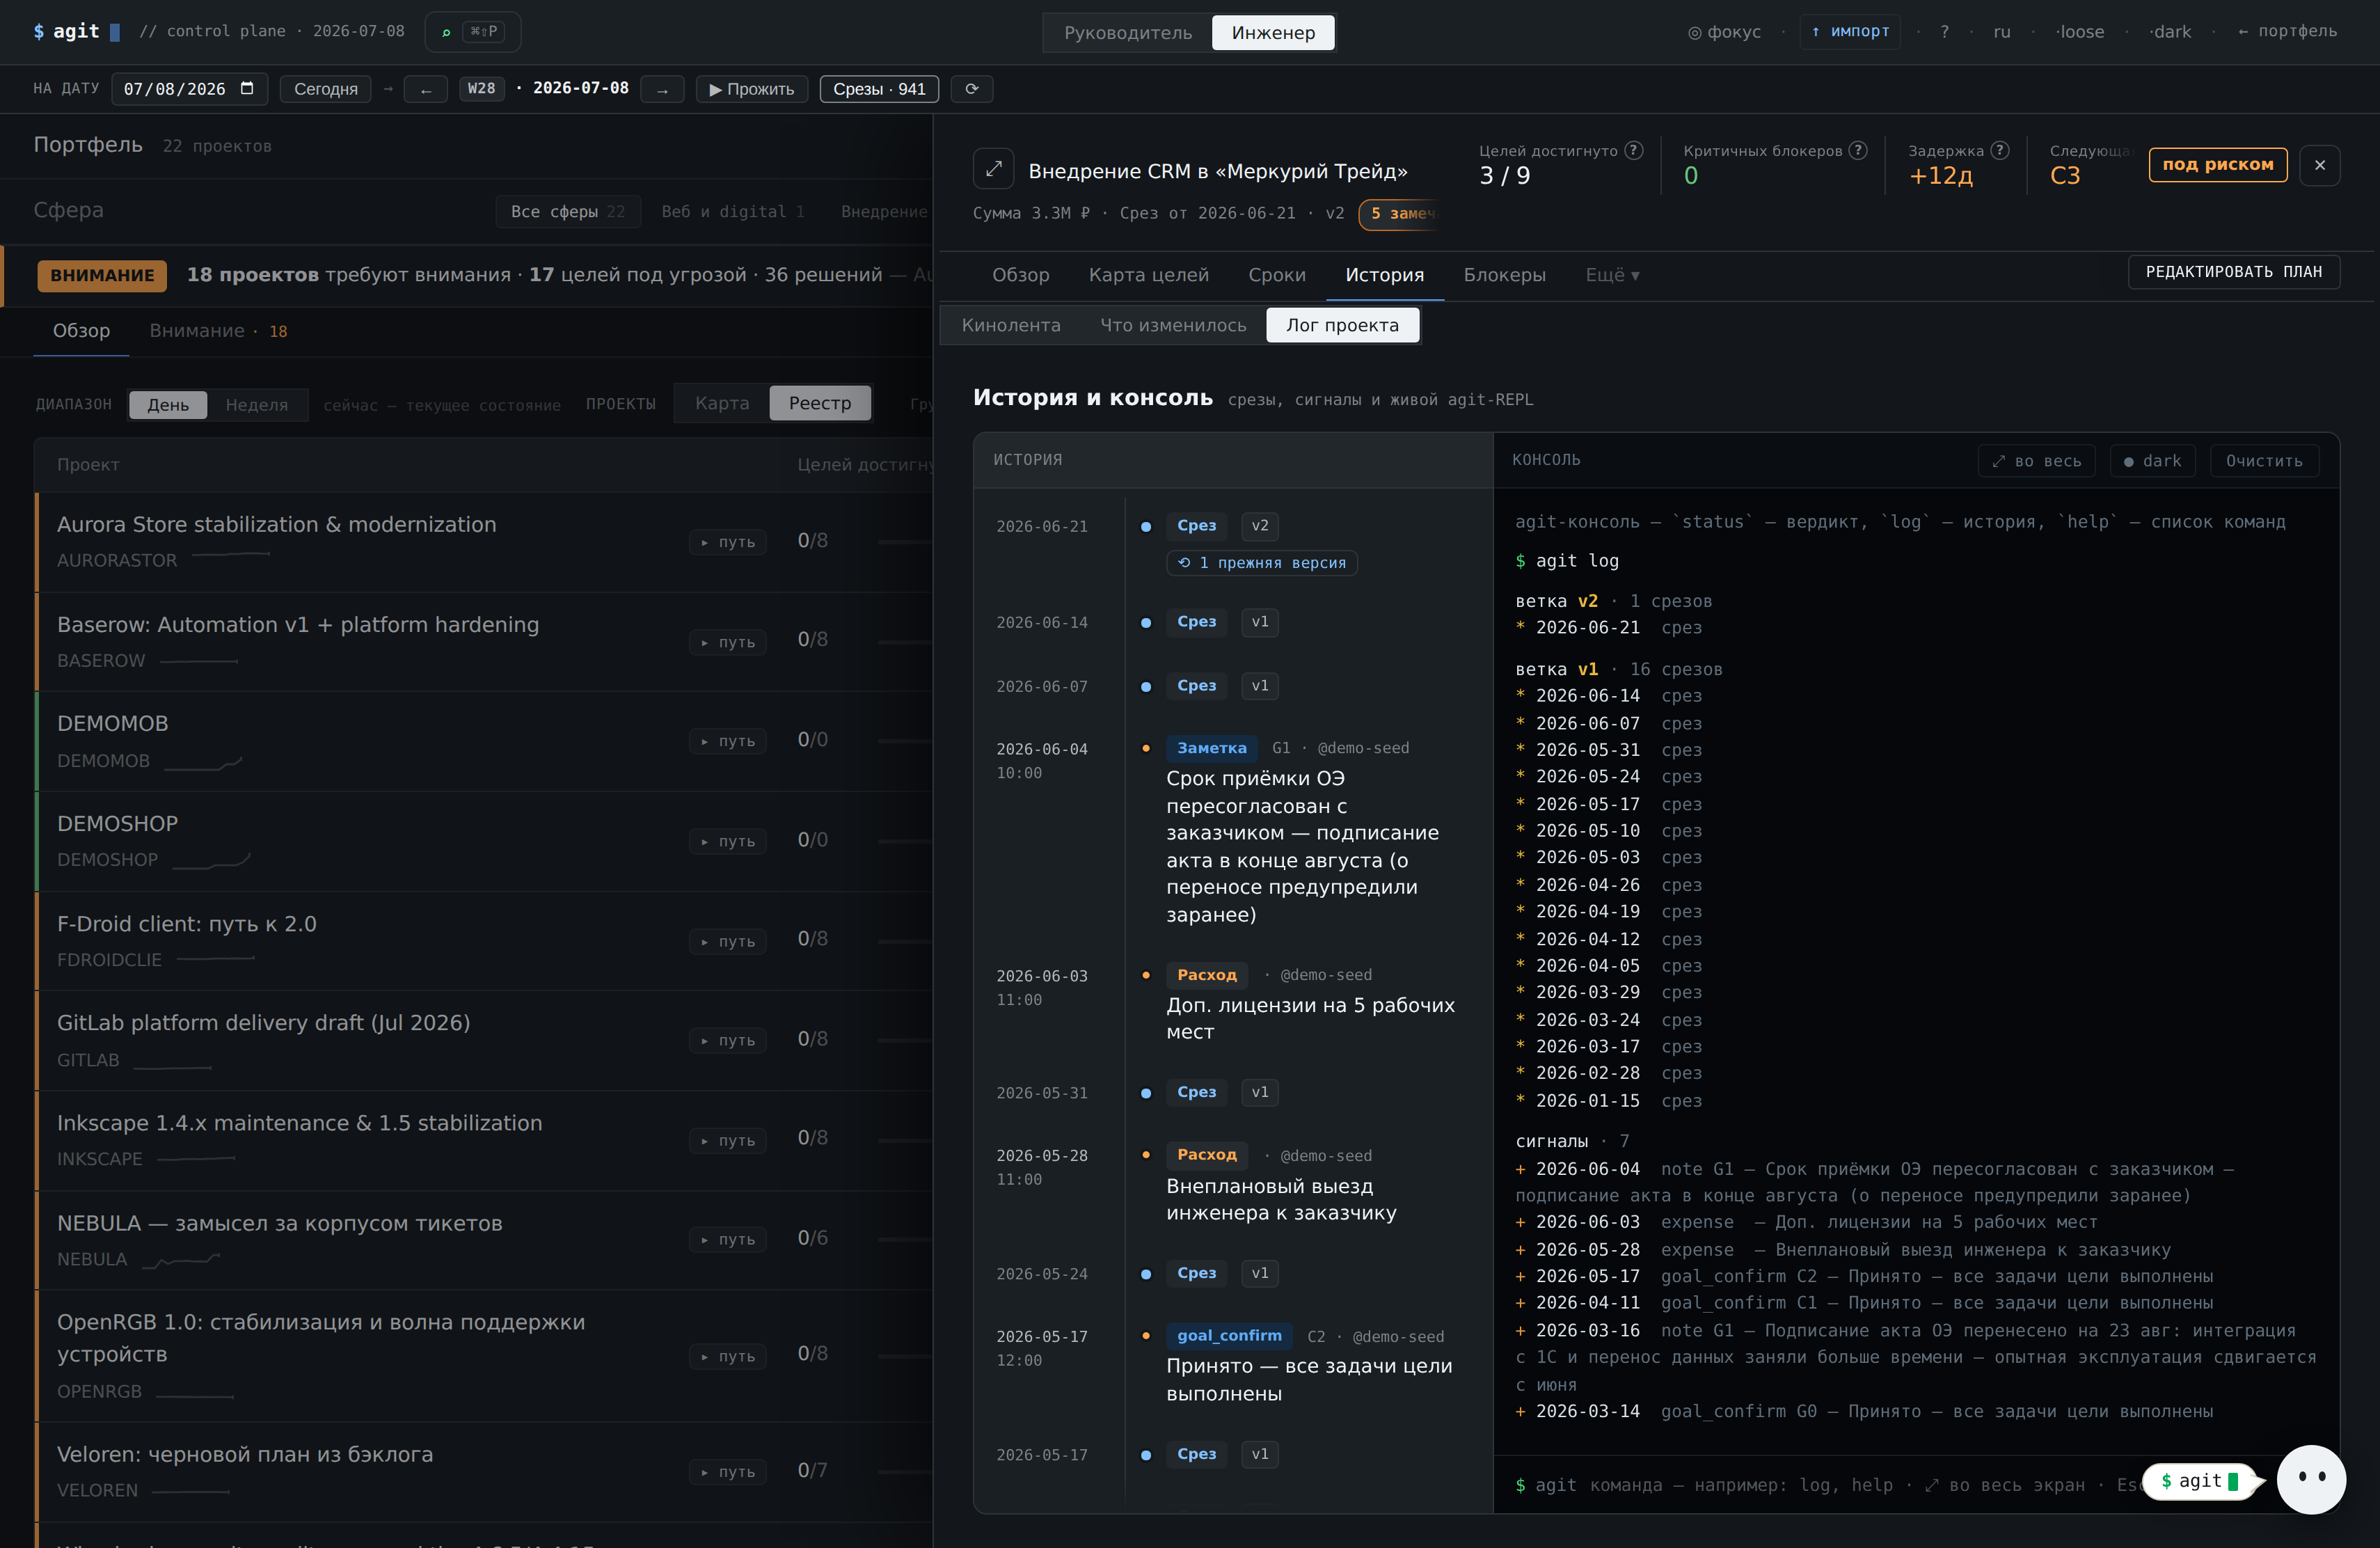Switch to Кинолента sub-tab
The image size is (2380, 1548).
click(x=1010, y=325)
